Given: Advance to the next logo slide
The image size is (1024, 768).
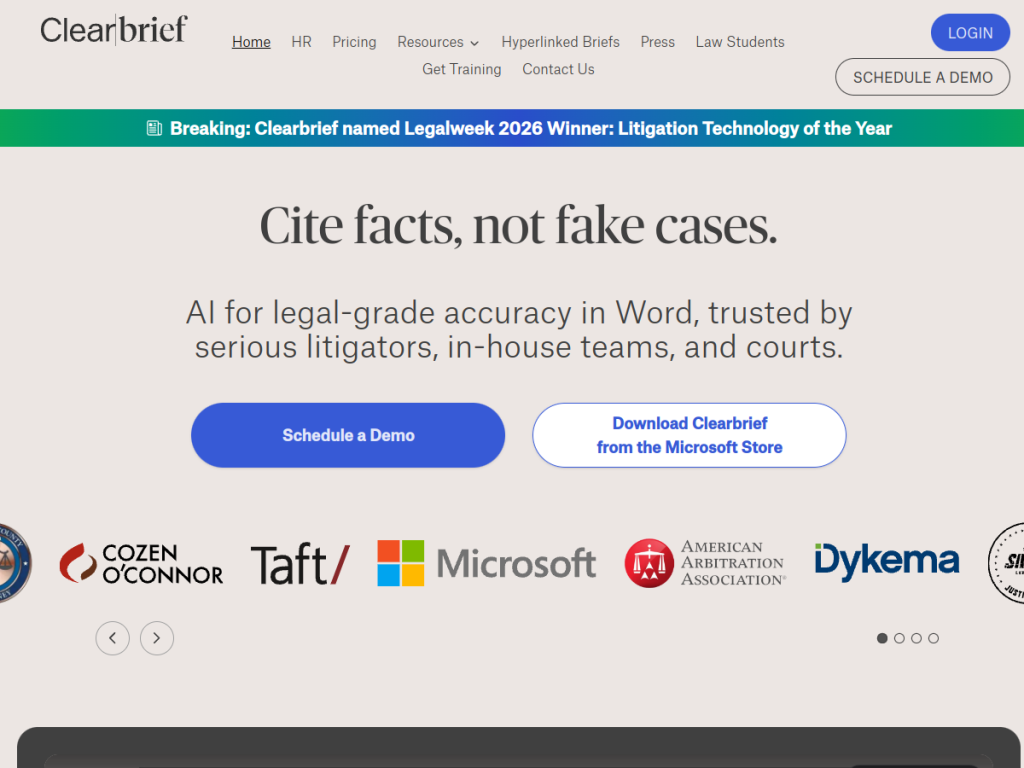Looking at the screenshot, I should coord(157,638).
